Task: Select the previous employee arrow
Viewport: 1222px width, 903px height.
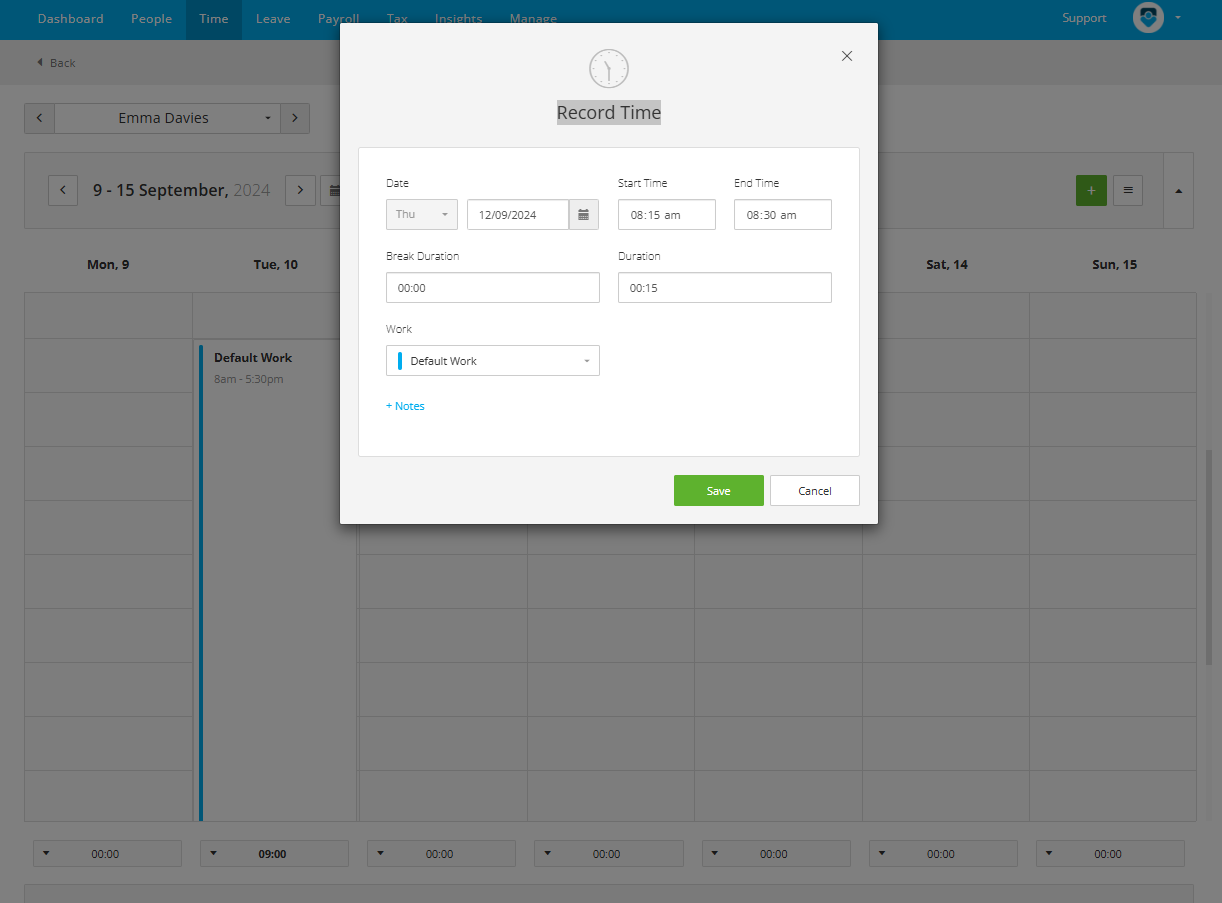Action: tap(39, 118)
